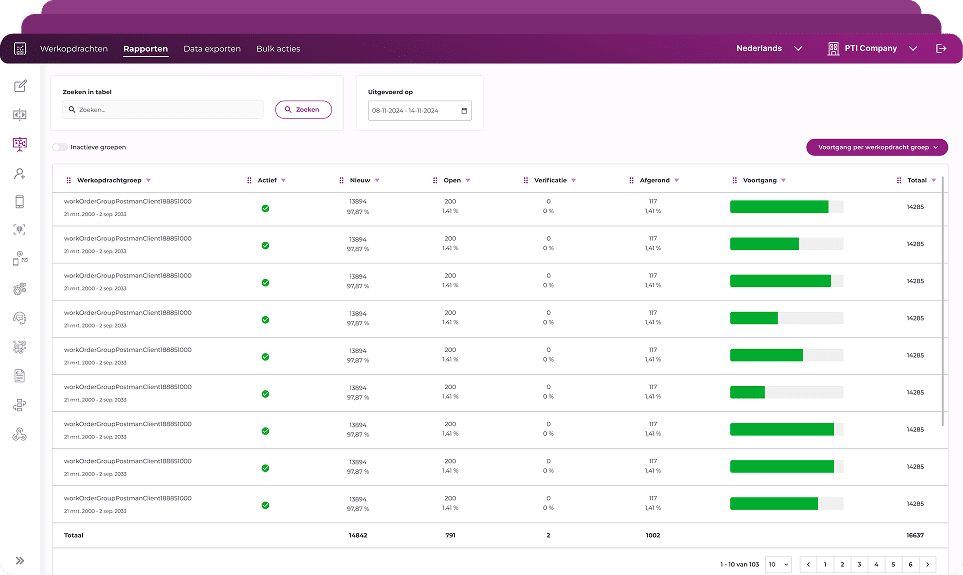Go to page 3 in pagination
963x575 pixels.
[859, 565]
